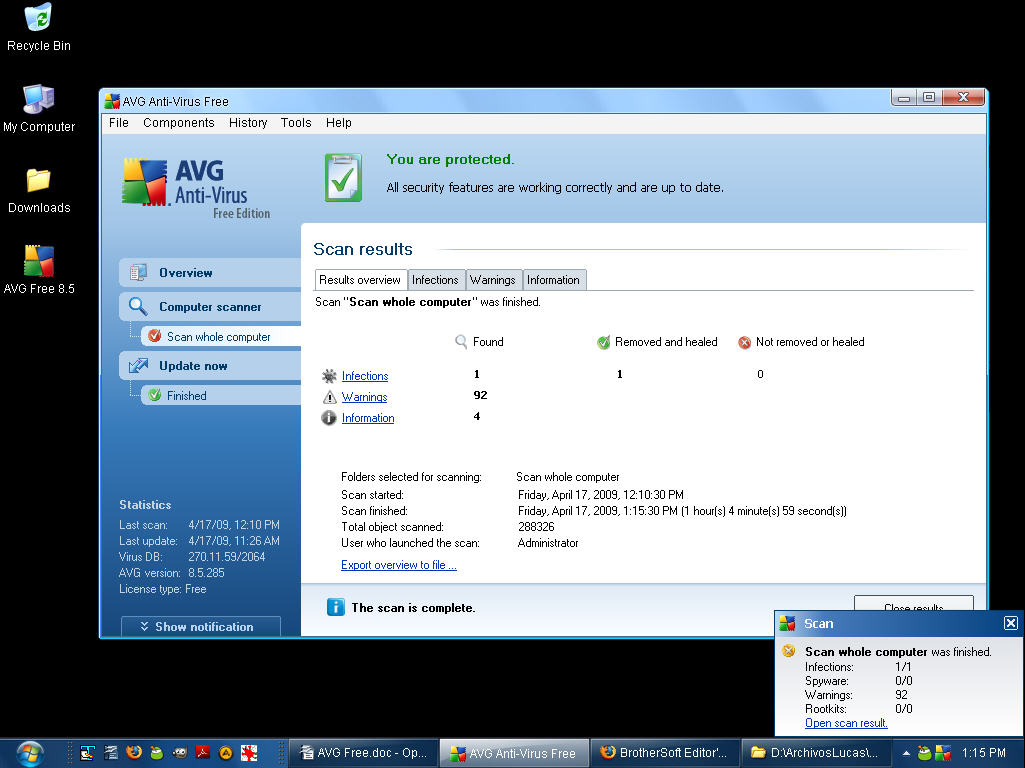This screenshot has width=1025, height=768.
Task: Click the green protected status clipboard icon
Action: coord(343,177)
